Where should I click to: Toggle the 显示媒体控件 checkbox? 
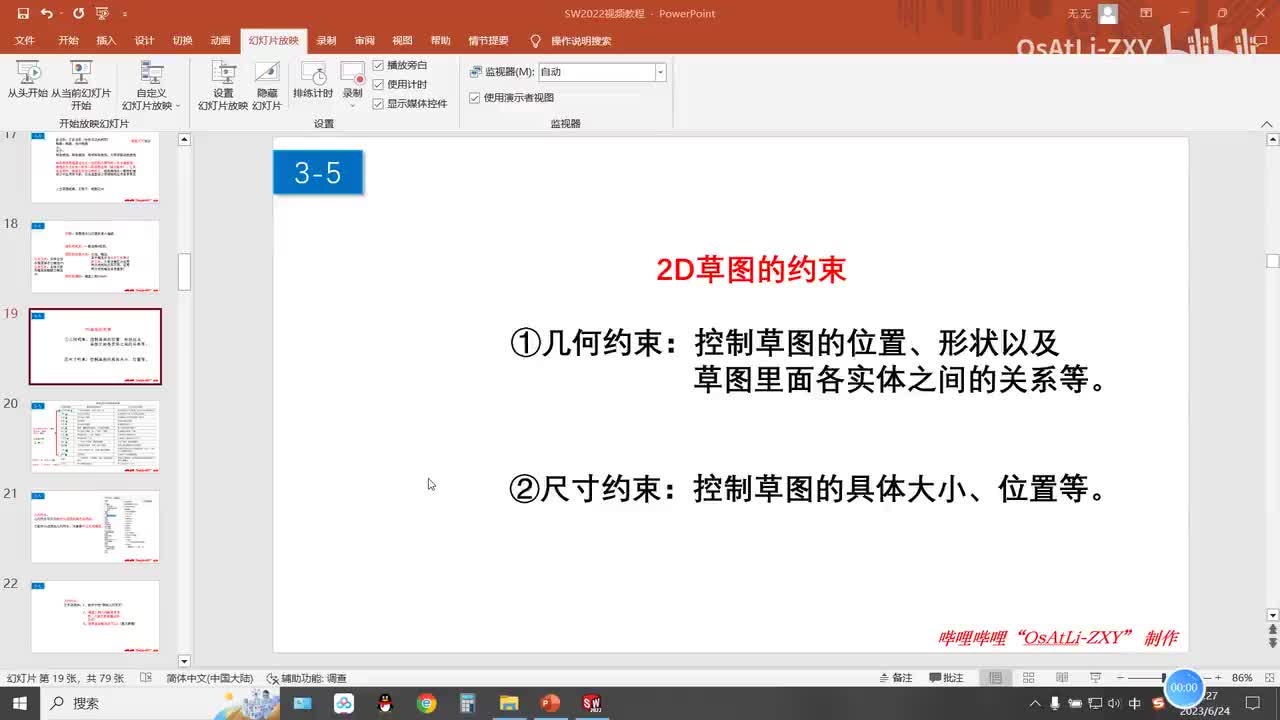[x=378, y=103]
